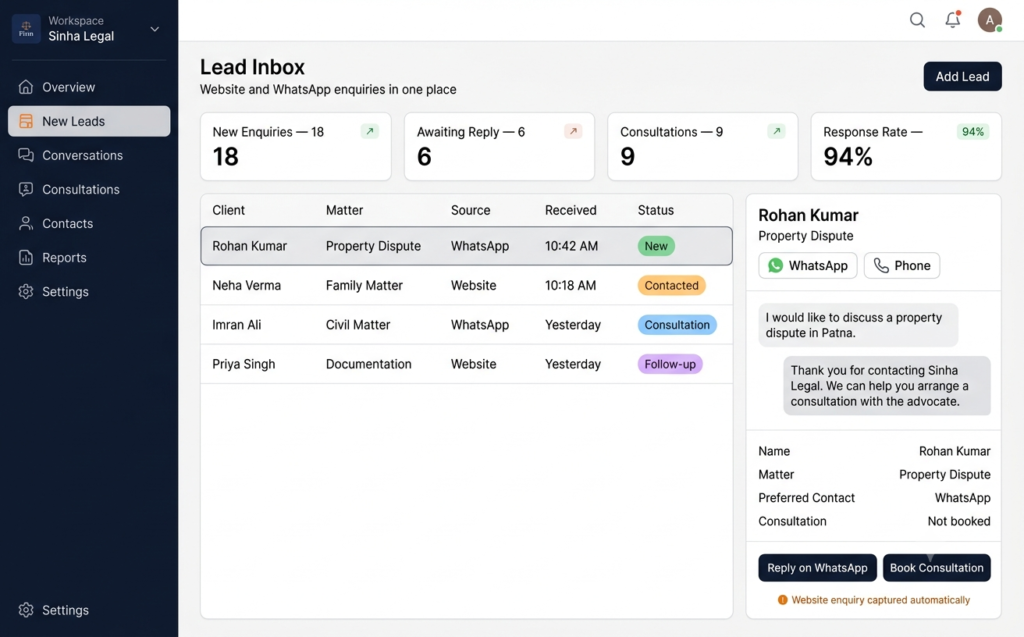Click the Consultations card trend arrow icon
The width and height of the screenshot is (1024, 637).
coord(776,131)
